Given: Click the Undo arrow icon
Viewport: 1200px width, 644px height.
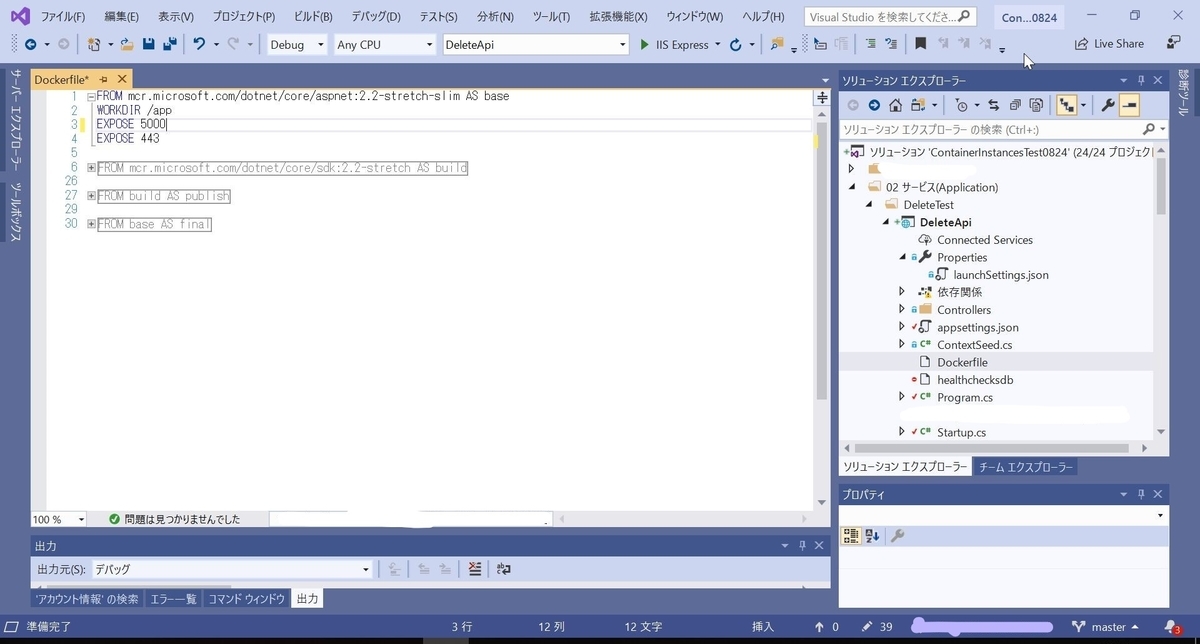Looking at the screenshot, I should point(199,44).
